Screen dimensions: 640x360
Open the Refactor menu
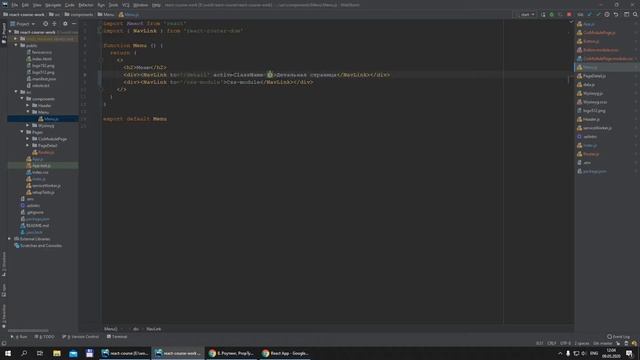pos(86,5)
